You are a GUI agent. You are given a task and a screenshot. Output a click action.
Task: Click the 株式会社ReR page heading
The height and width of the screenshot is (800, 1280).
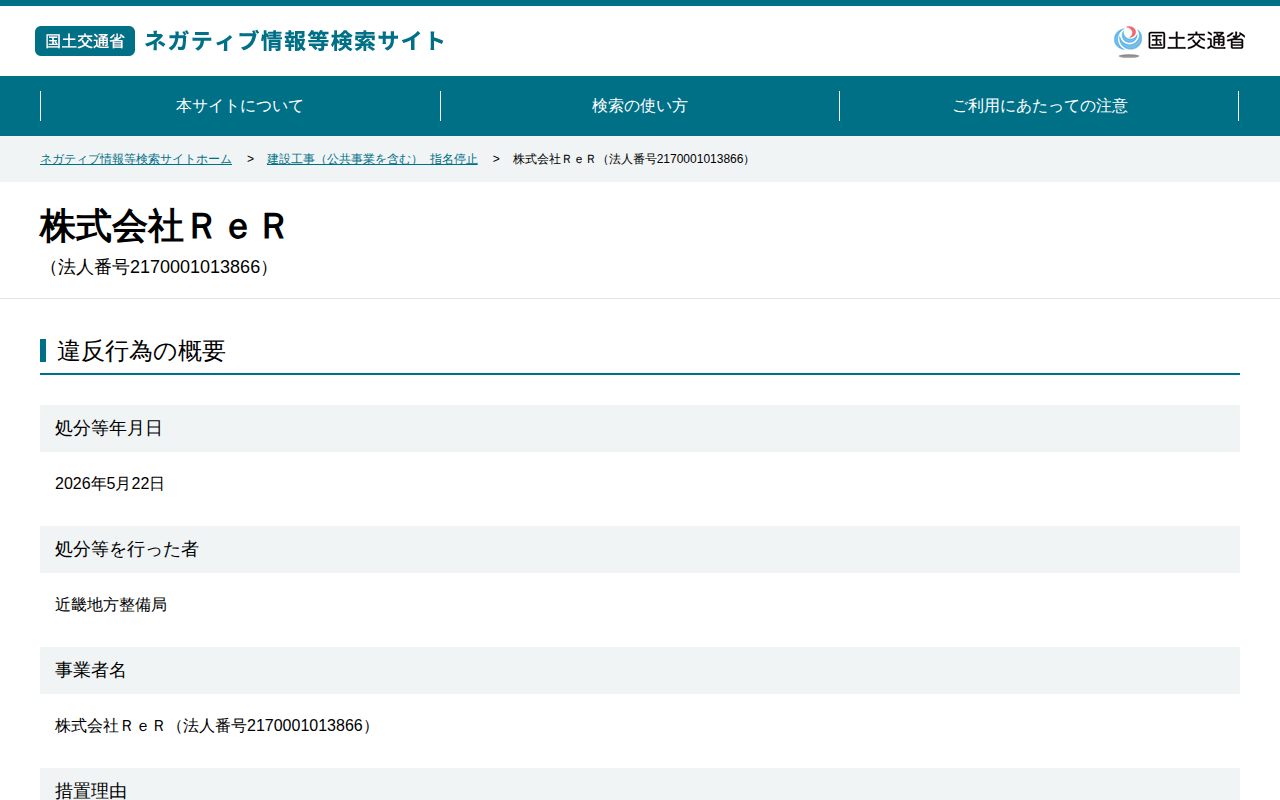163,227
